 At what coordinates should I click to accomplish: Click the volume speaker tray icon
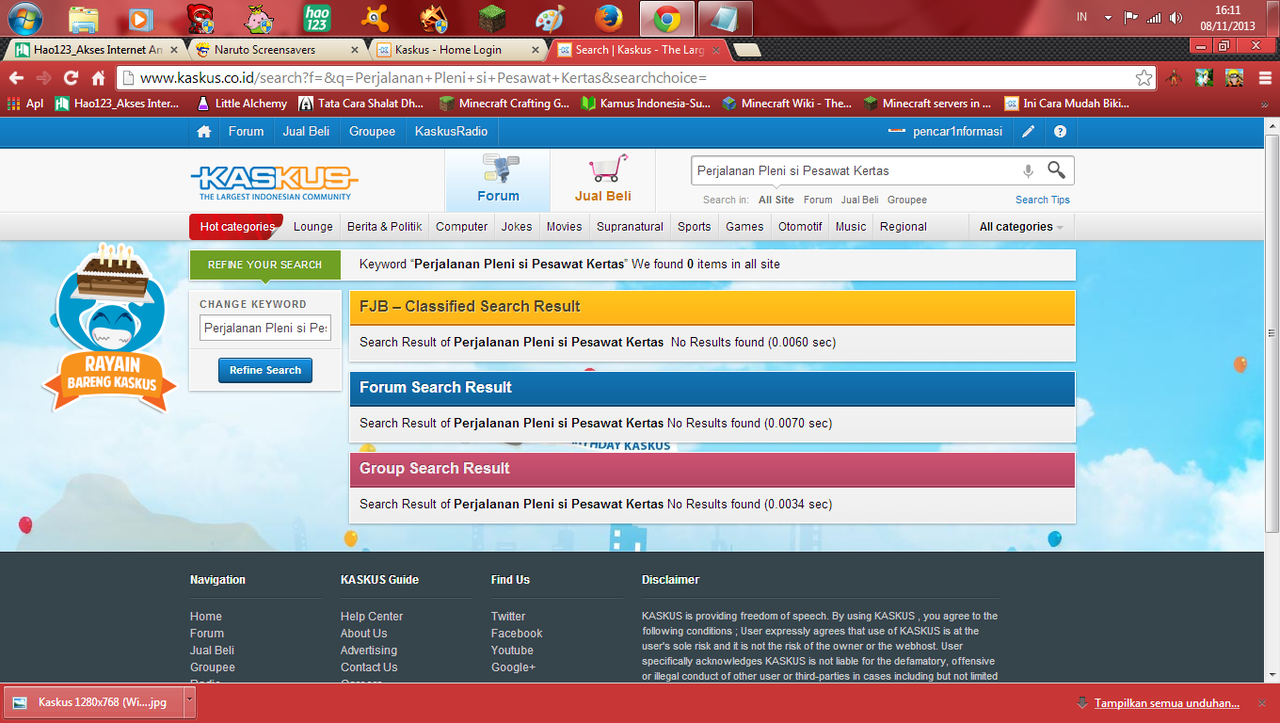(x=1176, y=18)
